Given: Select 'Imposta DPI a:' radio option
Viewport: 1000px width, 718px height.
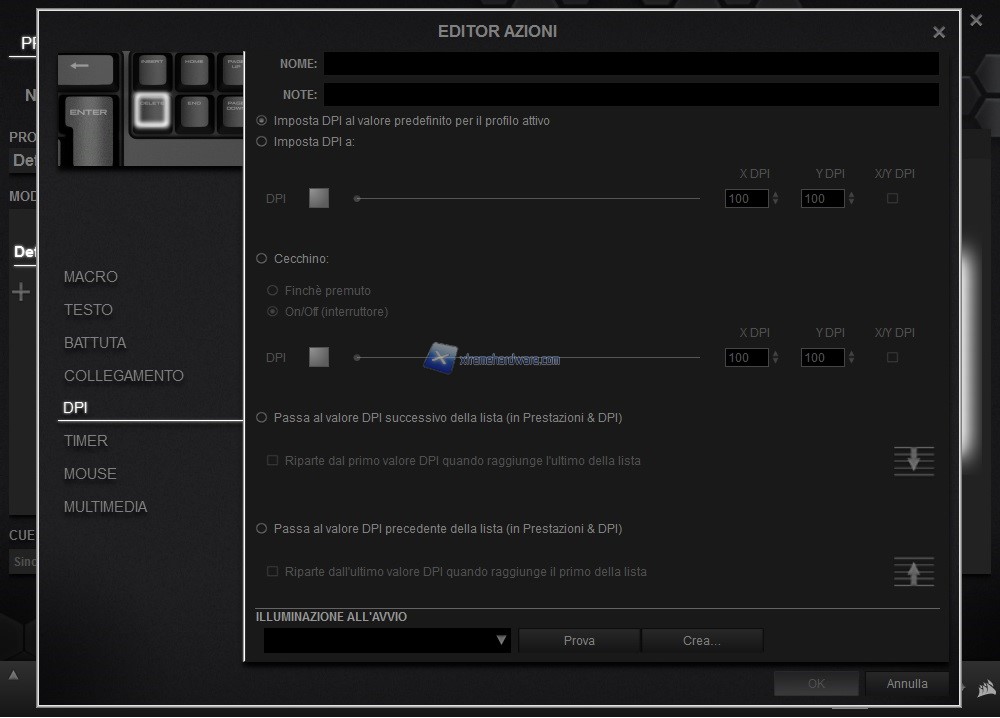Looking at the screenshot, I should tap(262, 142).
